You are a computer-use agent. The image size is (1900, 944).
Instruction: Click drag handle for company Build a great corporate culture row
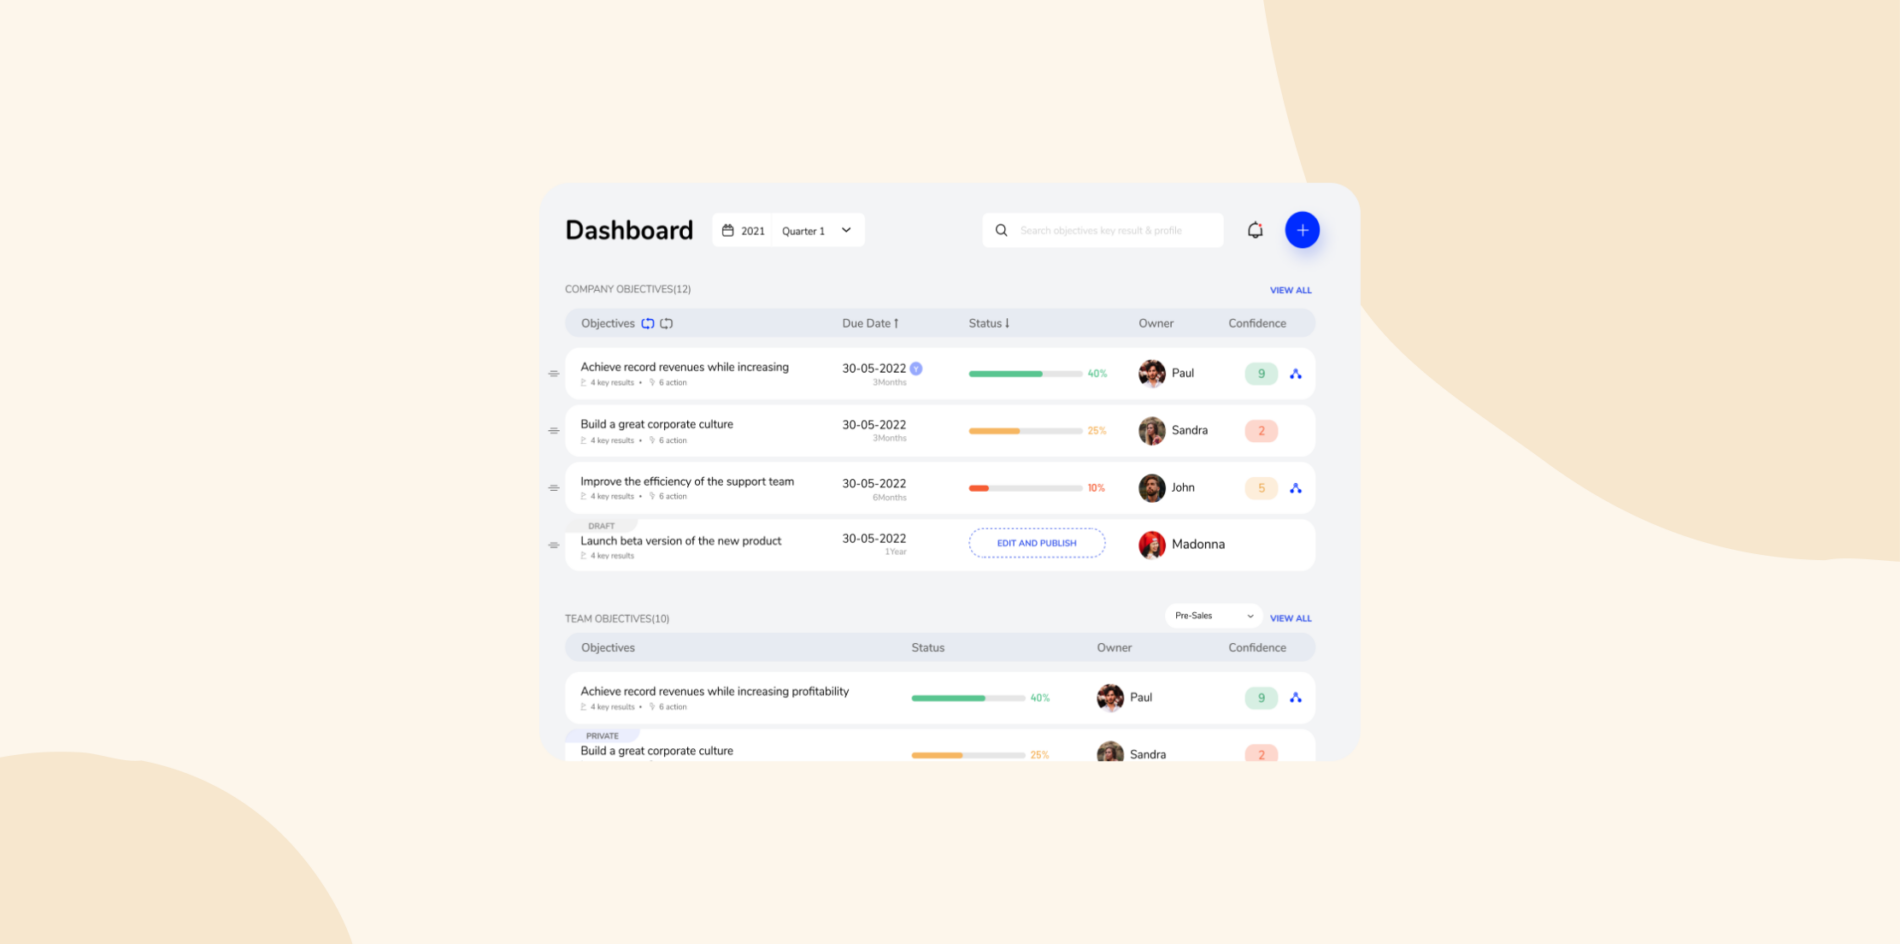coord(553,431)
